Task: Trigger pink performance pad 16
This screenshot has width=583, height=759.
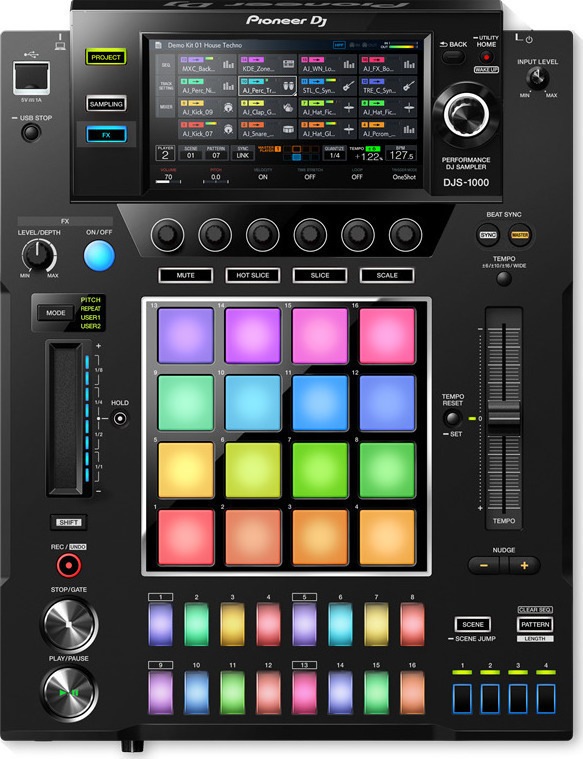Action: coord(387,335)
